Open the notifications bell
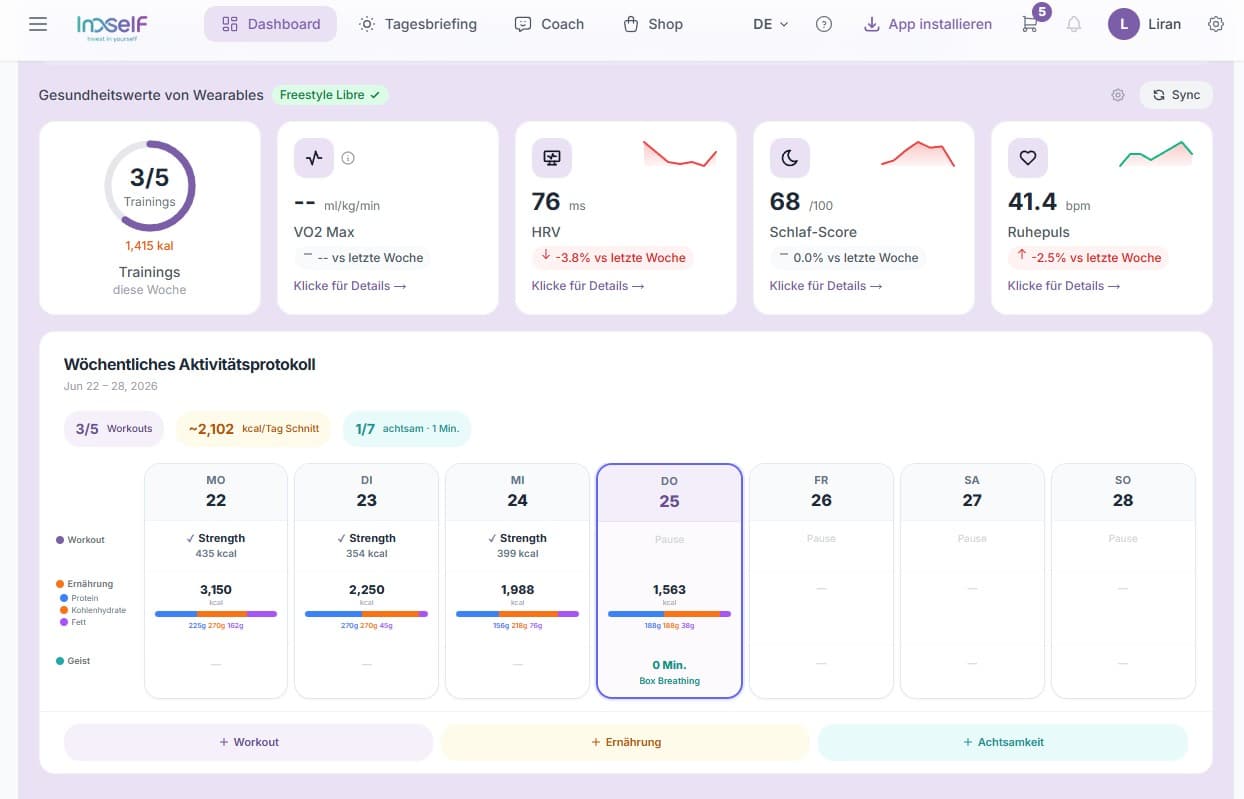Viewport: 1244px width, 799px height. click(x=1074, y=24)
